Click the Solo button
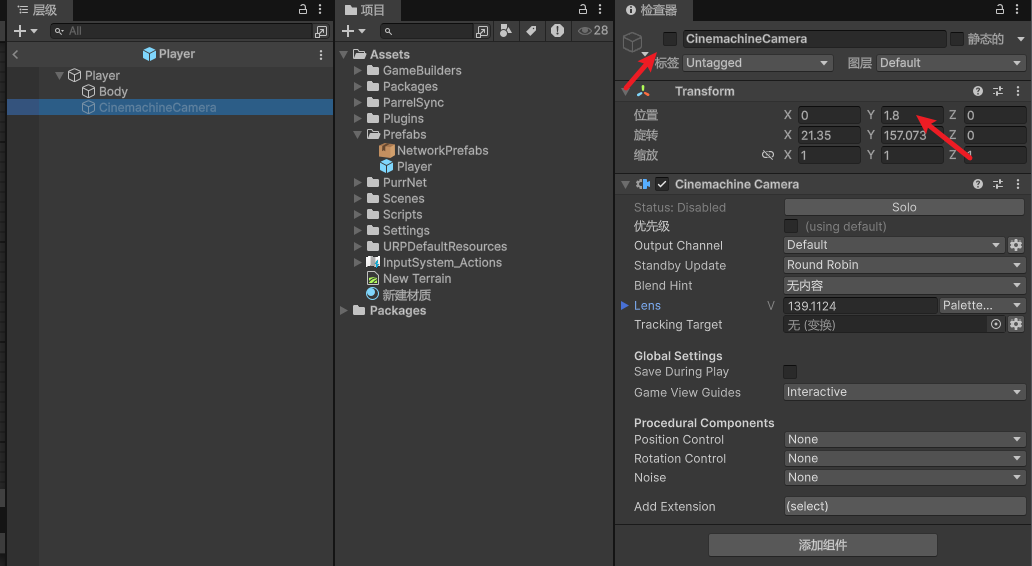The width and height of the screenshot is (1032, 566). (904, 207)
